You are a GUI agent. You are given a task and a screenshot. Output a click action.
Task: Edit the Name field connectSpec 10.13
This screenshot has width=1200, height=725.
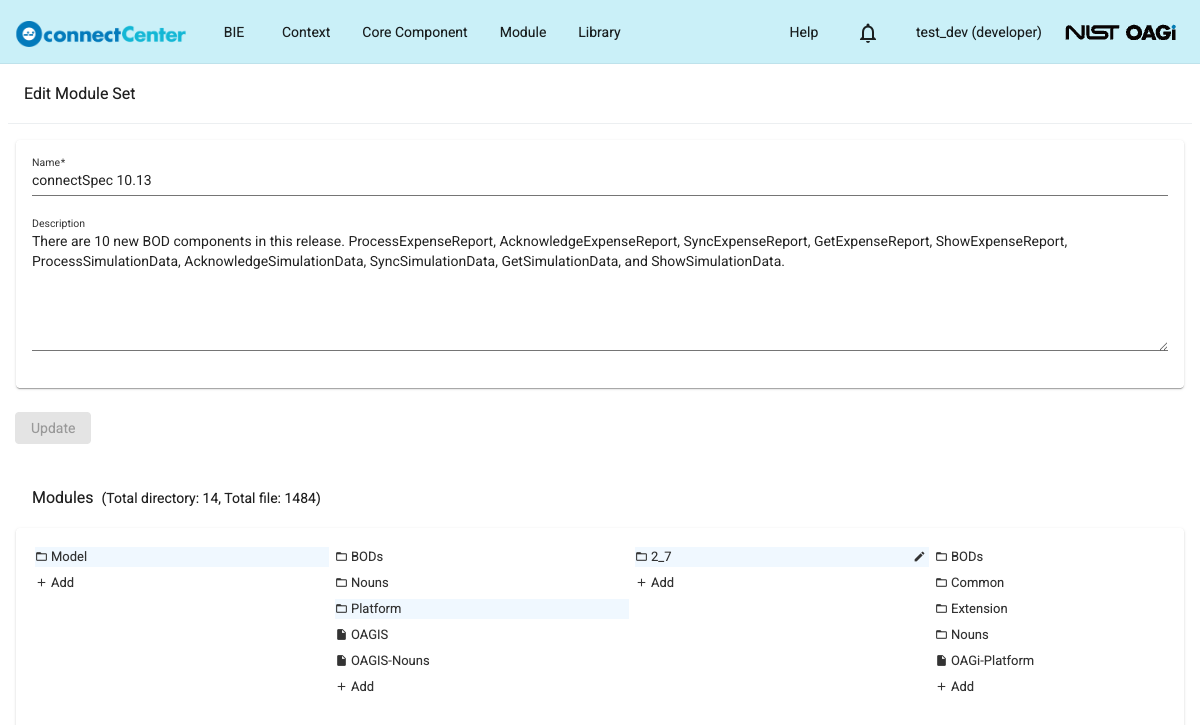(x=600, y=181)
